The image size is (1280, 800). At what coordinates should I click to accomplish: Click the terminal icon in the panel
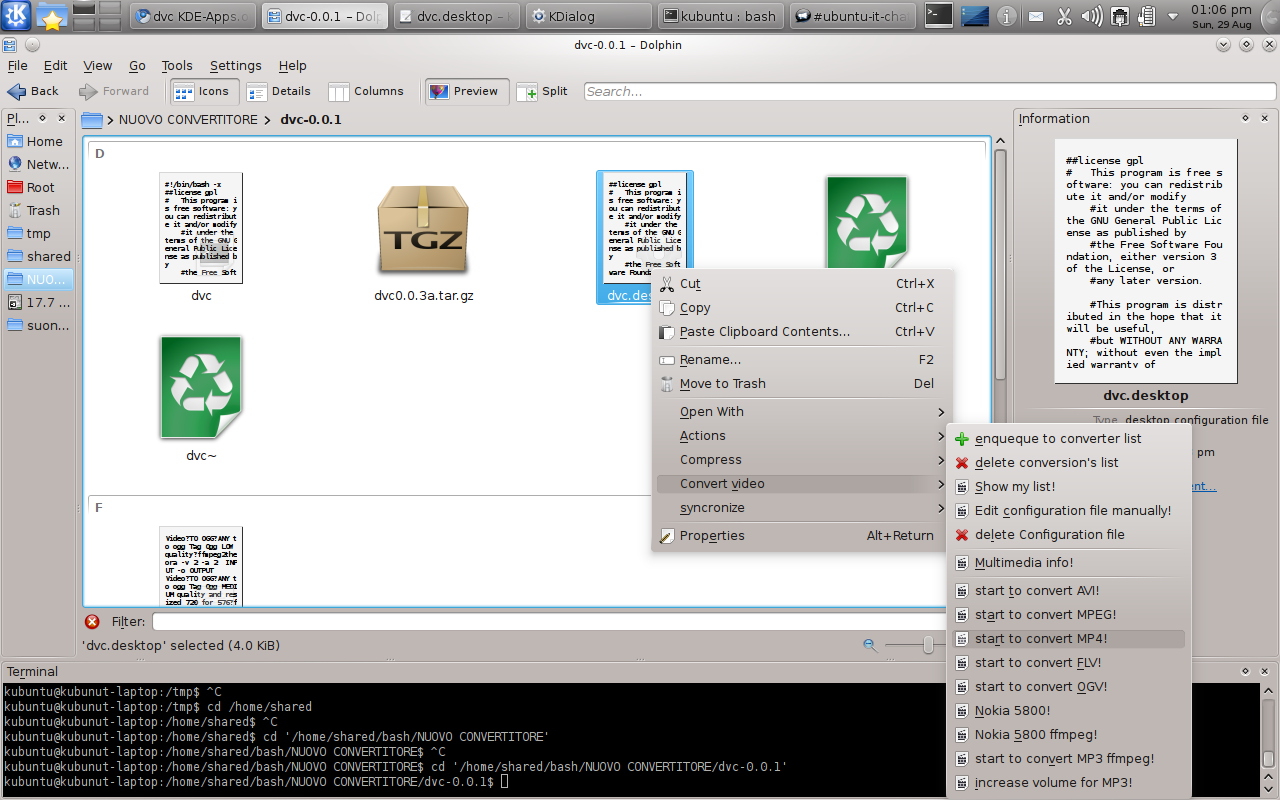(938, 16)
